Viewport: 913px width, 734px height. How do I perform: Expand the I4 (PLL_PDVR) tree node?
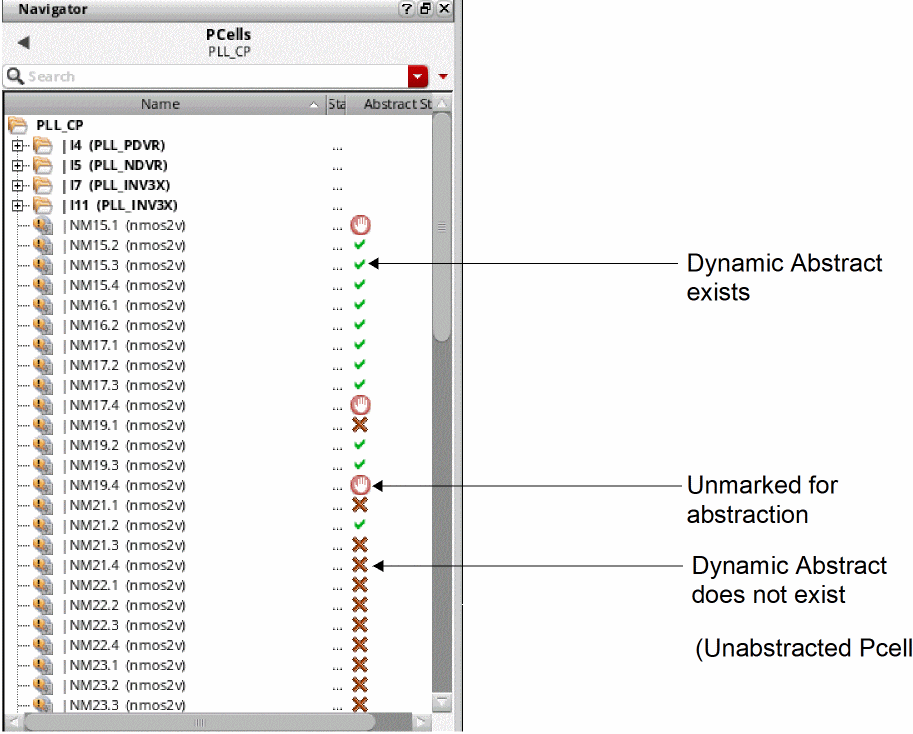click(17, 146)
